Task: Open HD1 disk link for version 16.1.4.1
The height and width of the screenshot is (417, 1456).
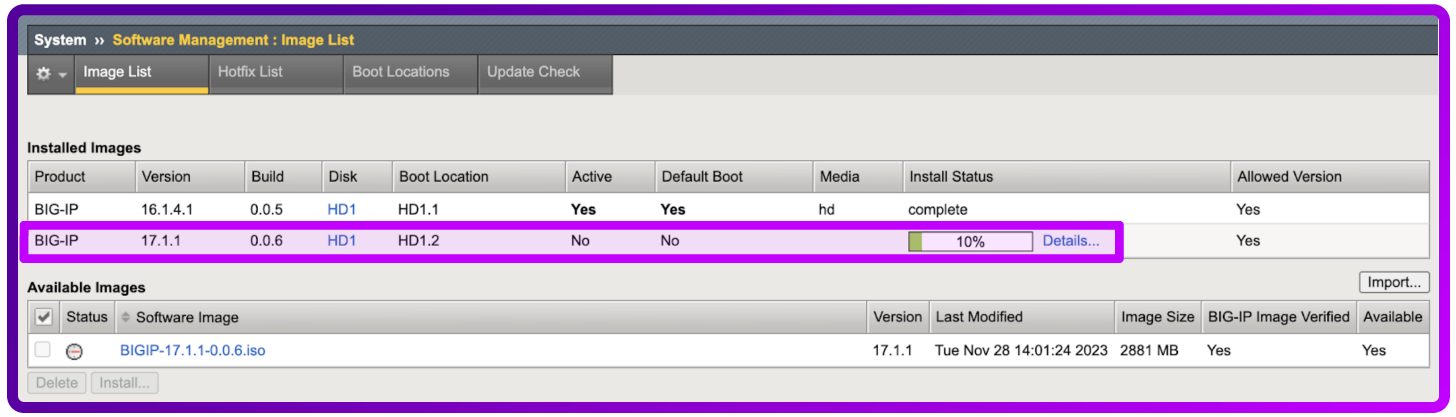Action: [x=342, y=210]
